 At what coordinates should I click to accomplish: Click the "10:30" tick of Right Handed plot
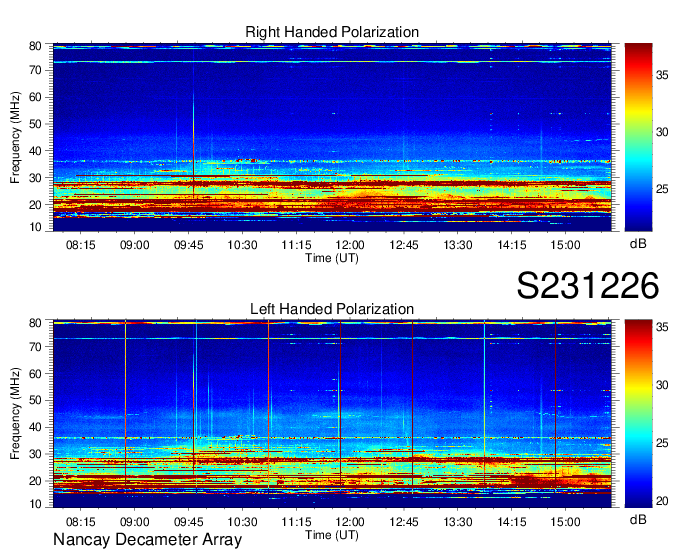coord(242,245)
